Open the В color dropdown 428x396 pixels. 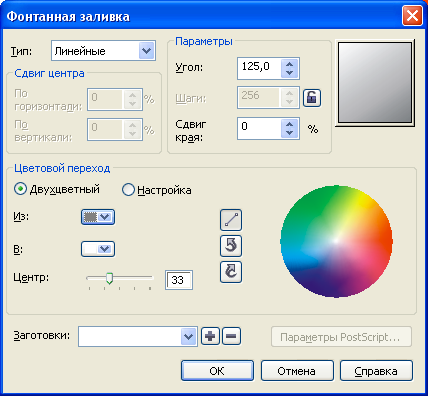click(98, 249)
